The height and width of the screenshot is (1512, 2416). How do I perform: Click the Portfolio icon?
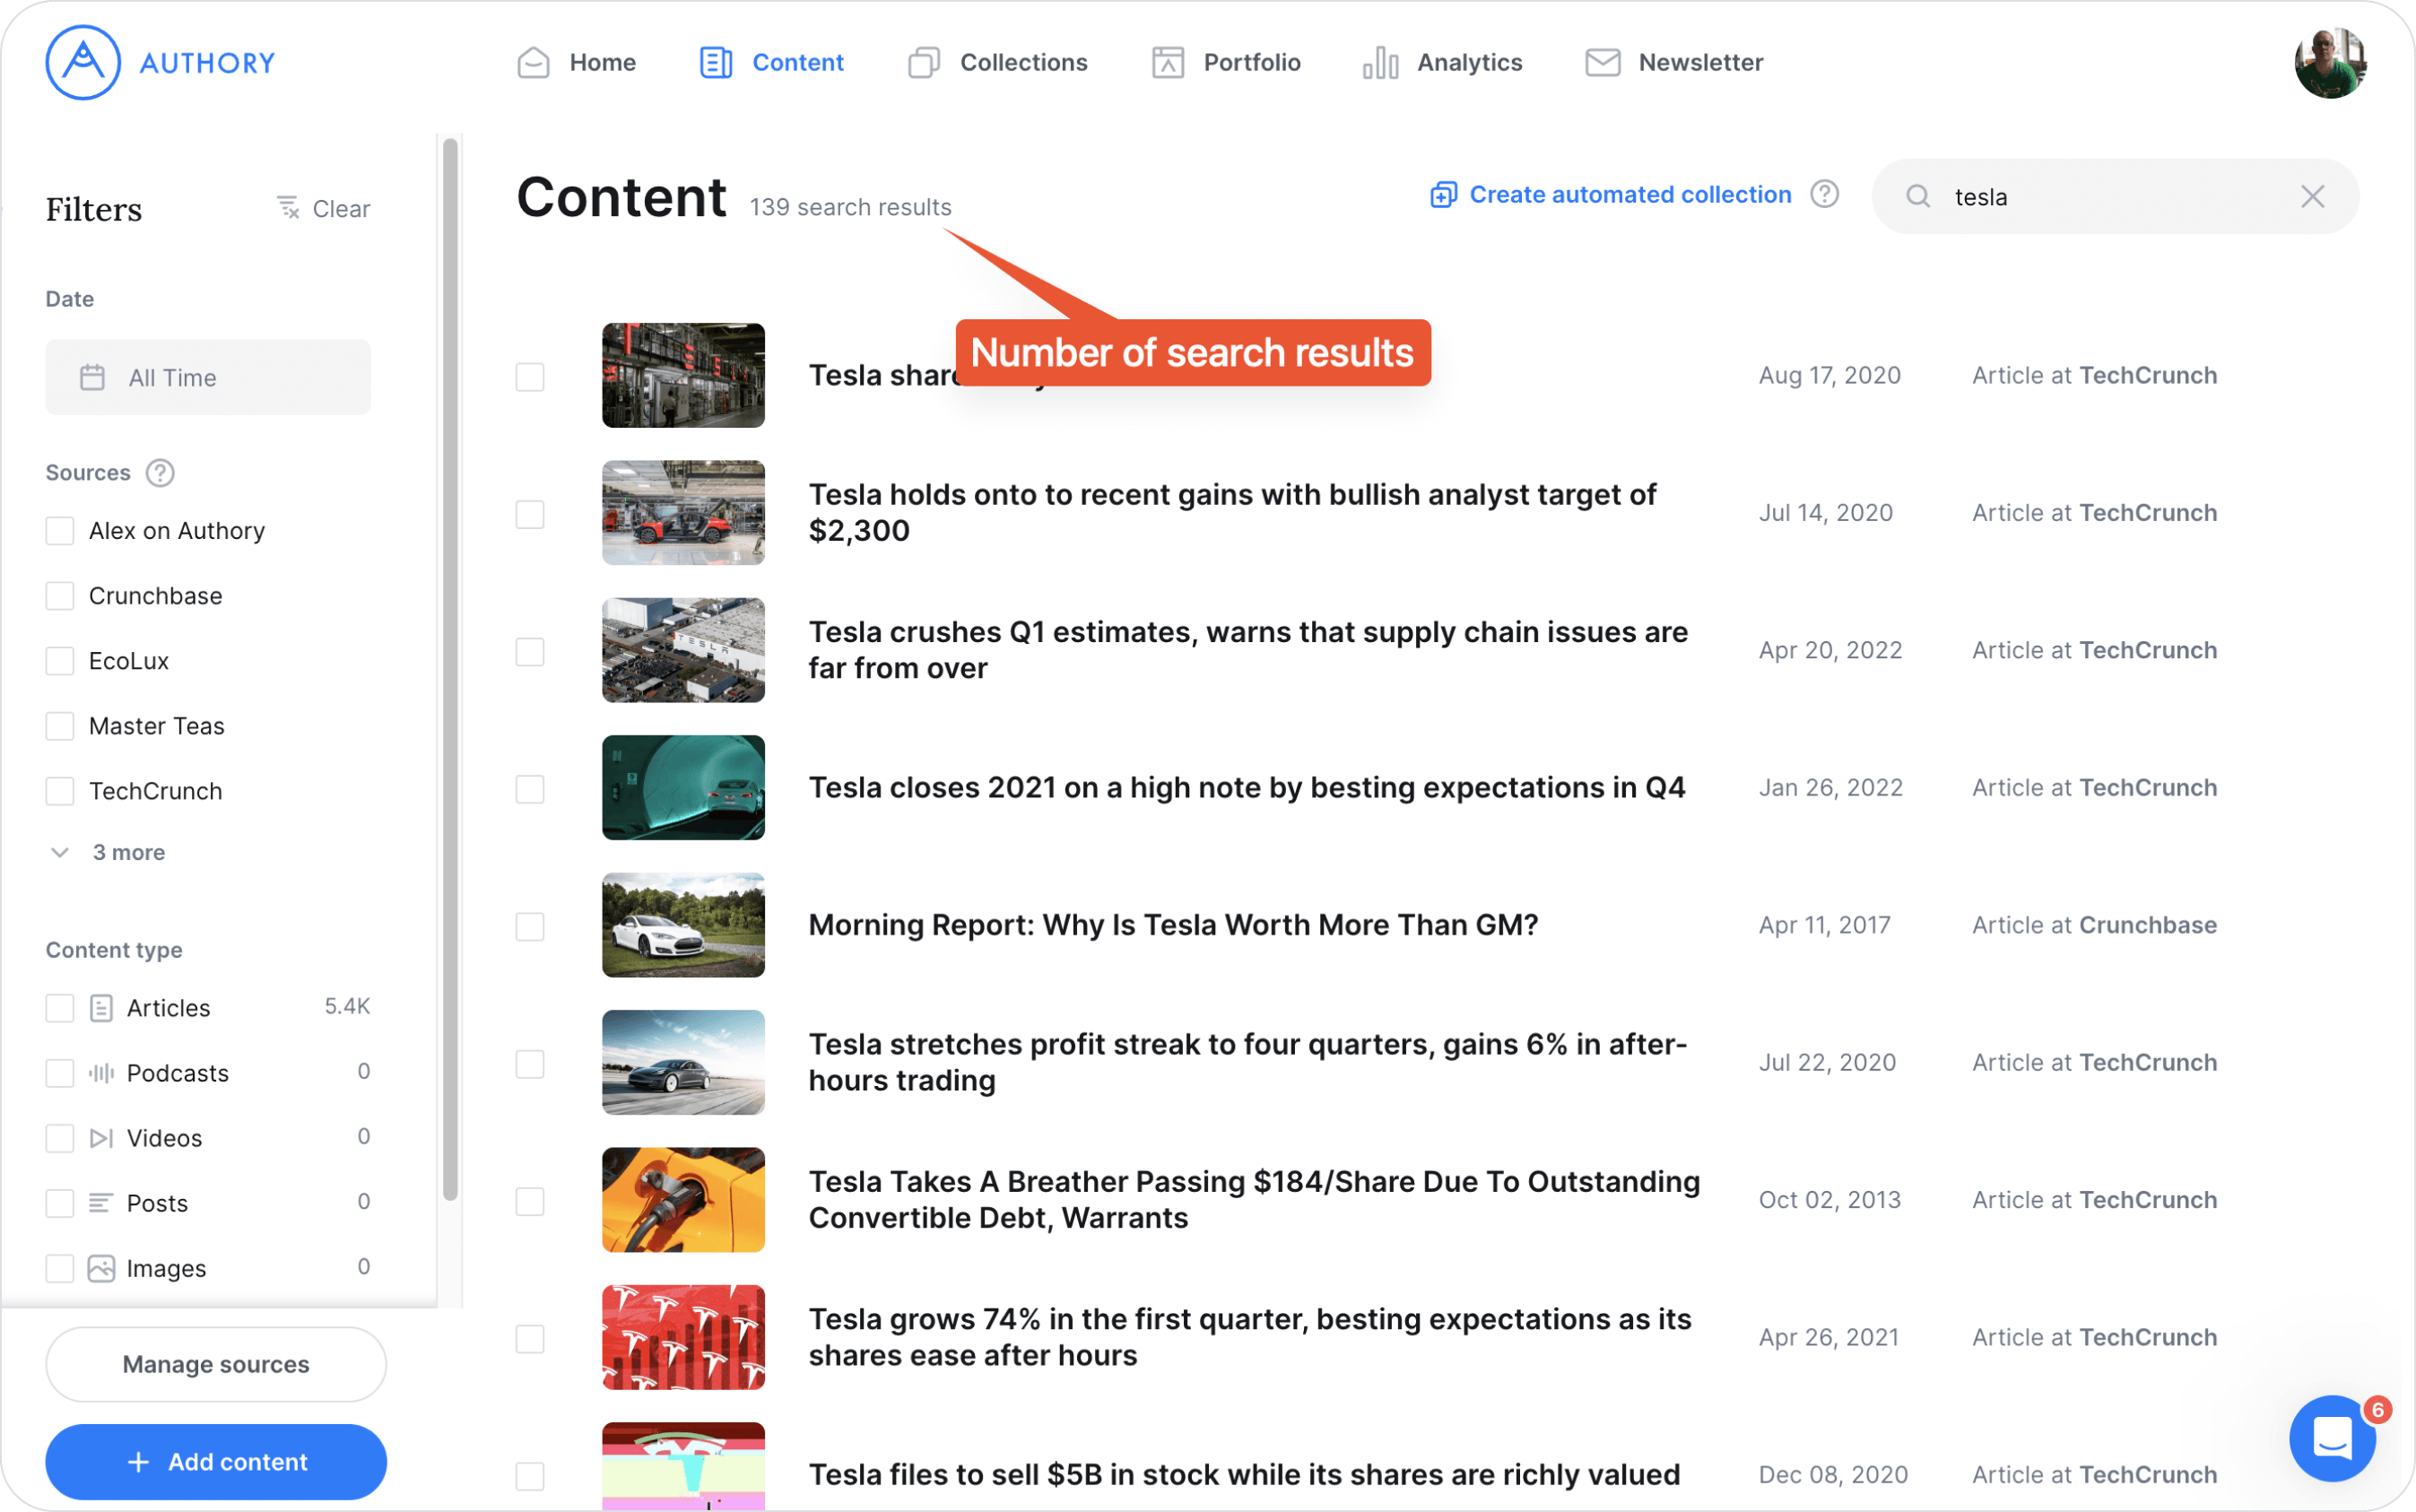tap(1168, 62)
